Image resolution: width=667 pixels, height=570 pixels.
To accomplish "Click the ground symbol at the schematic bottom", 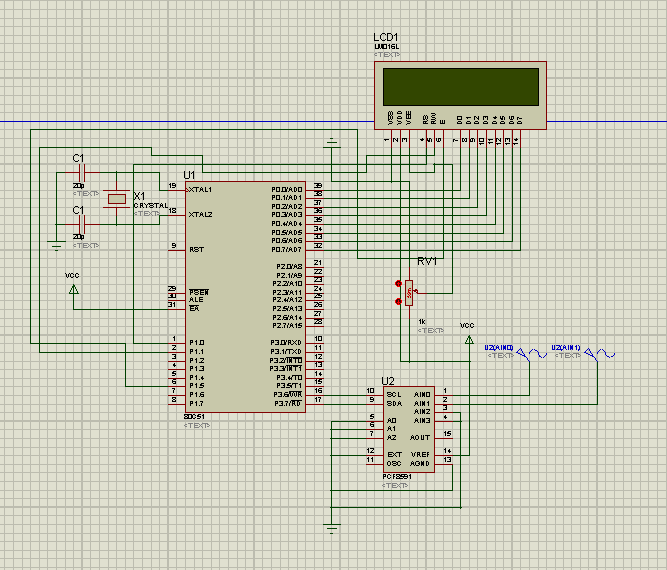I will click(x=332, y=525).
